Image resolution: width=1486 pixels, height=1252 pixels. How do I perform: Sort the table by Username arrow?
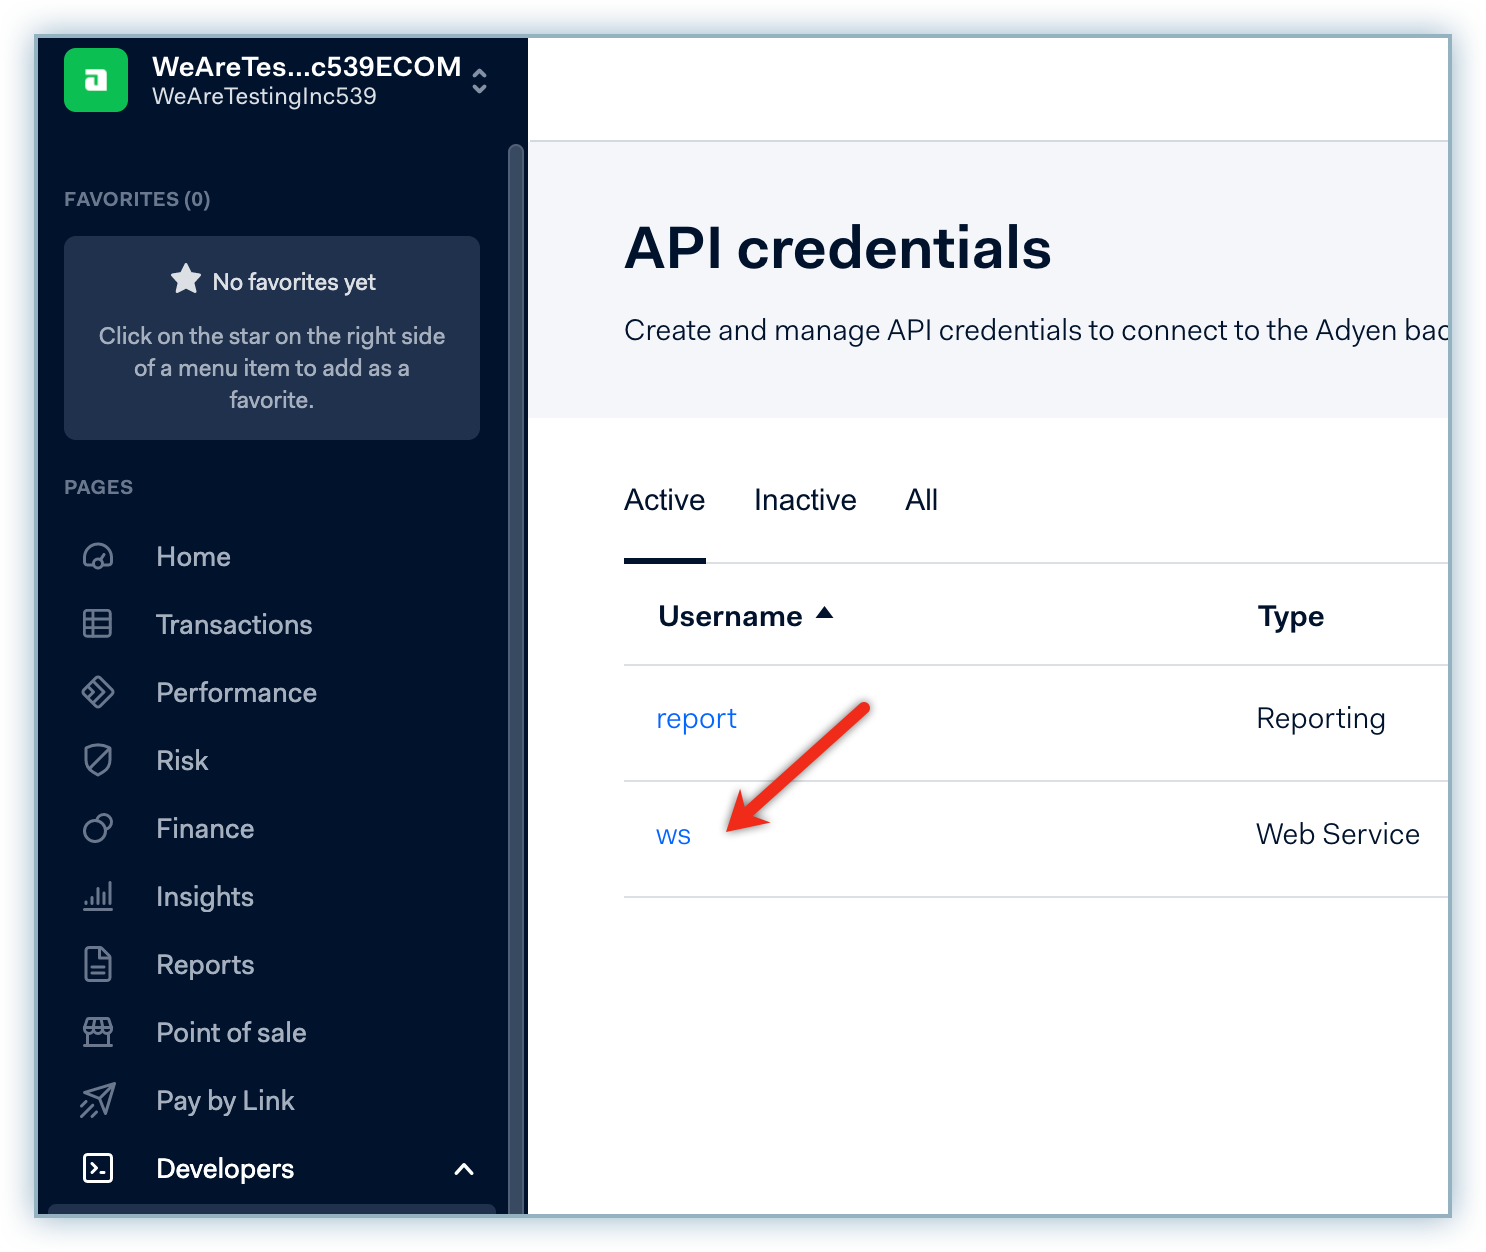(x=825, y=614)
